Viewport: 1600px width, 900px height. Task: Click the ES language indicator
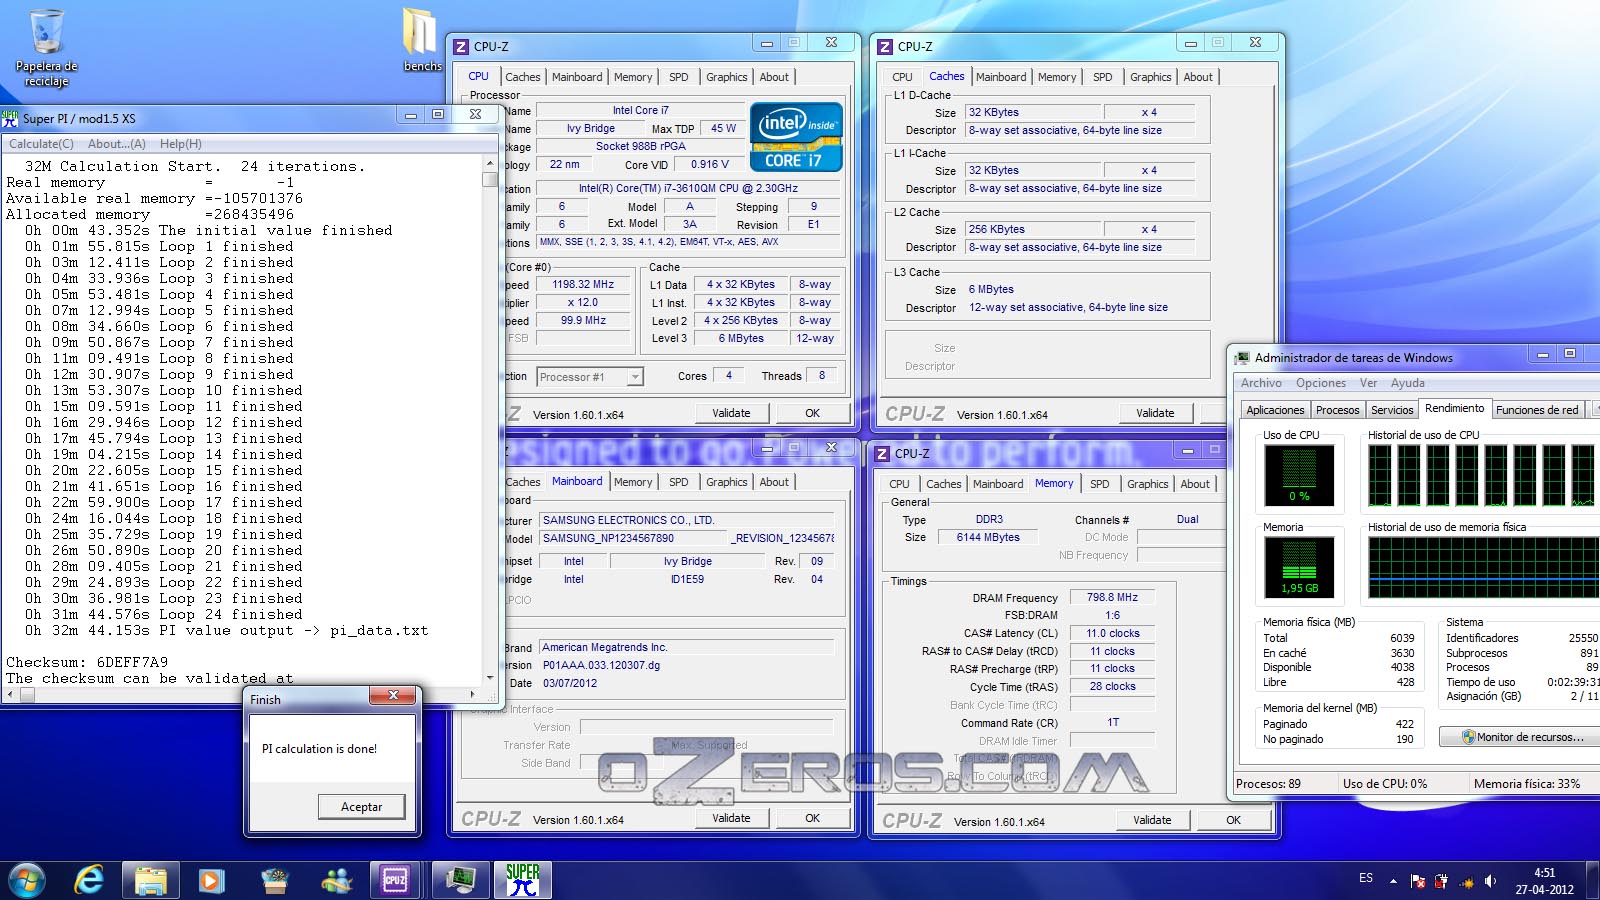(x=1366, y=878)
